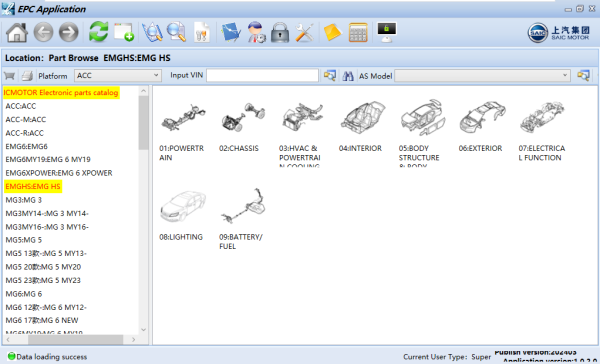Open new window with plus icon
The width and height of the screenshot is (600, 364).
point(124,32)
